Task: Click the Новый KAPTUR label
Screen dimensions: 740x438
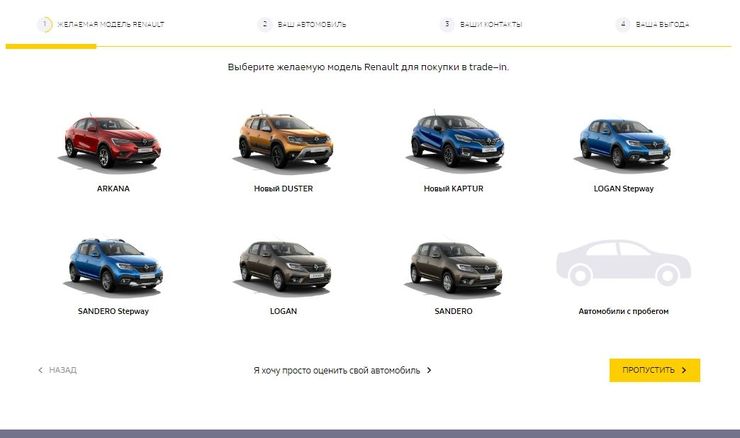Action: click(454, 188)
